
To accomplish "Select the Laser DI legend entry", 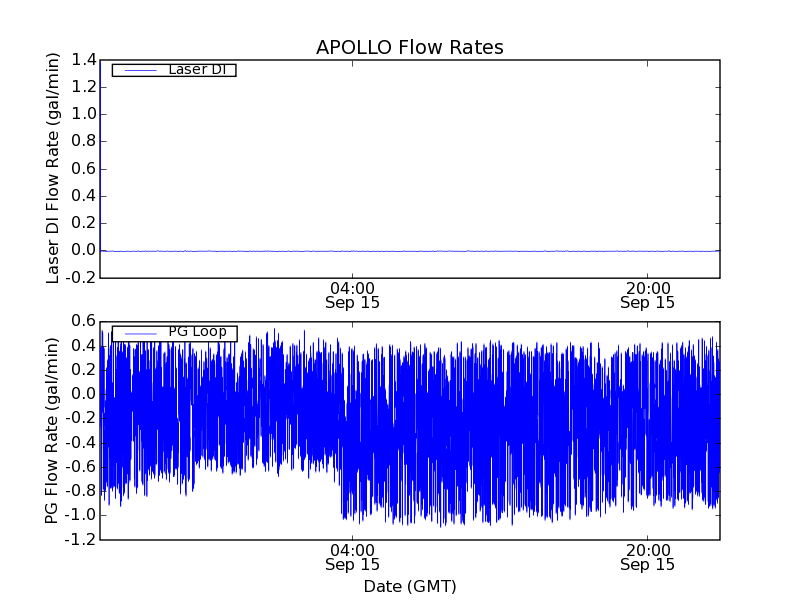I will click(x=195, y=70).
